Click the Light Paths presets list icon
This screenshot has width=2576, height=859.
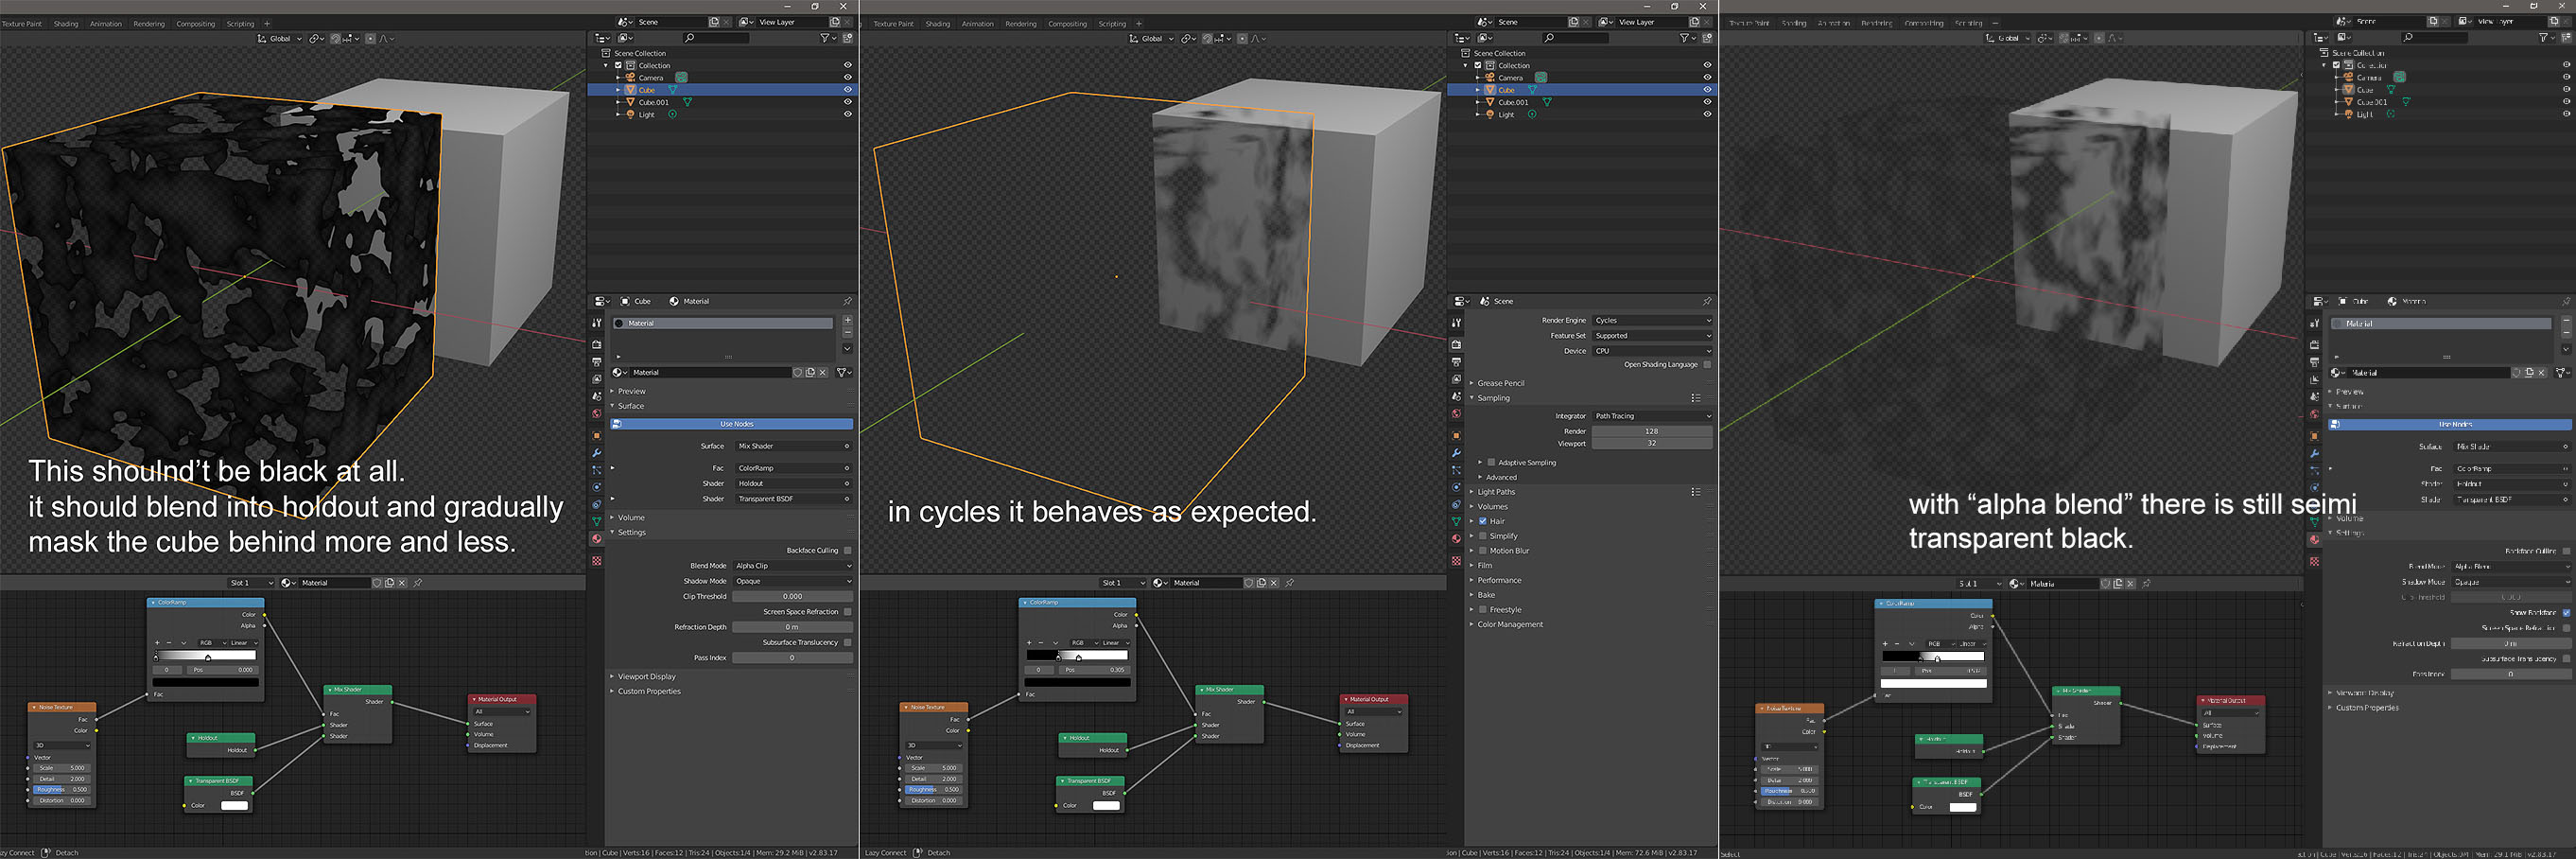coord(1695,492)
